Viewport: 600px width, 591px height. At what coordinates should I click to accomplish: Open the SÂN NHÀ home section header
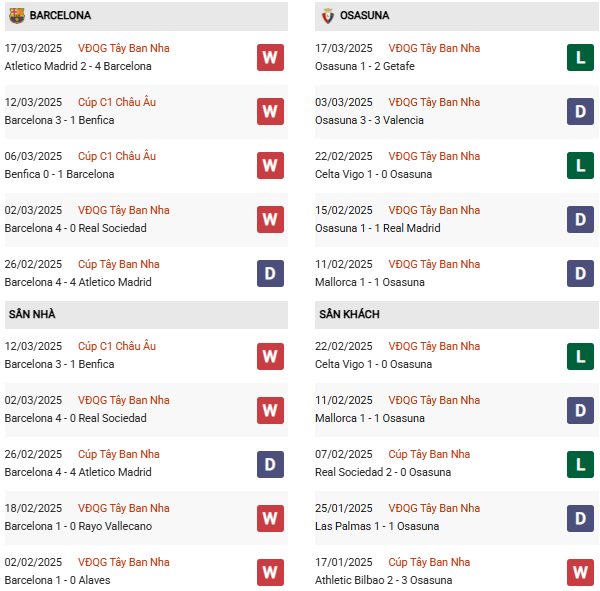(x=32, y=314)
